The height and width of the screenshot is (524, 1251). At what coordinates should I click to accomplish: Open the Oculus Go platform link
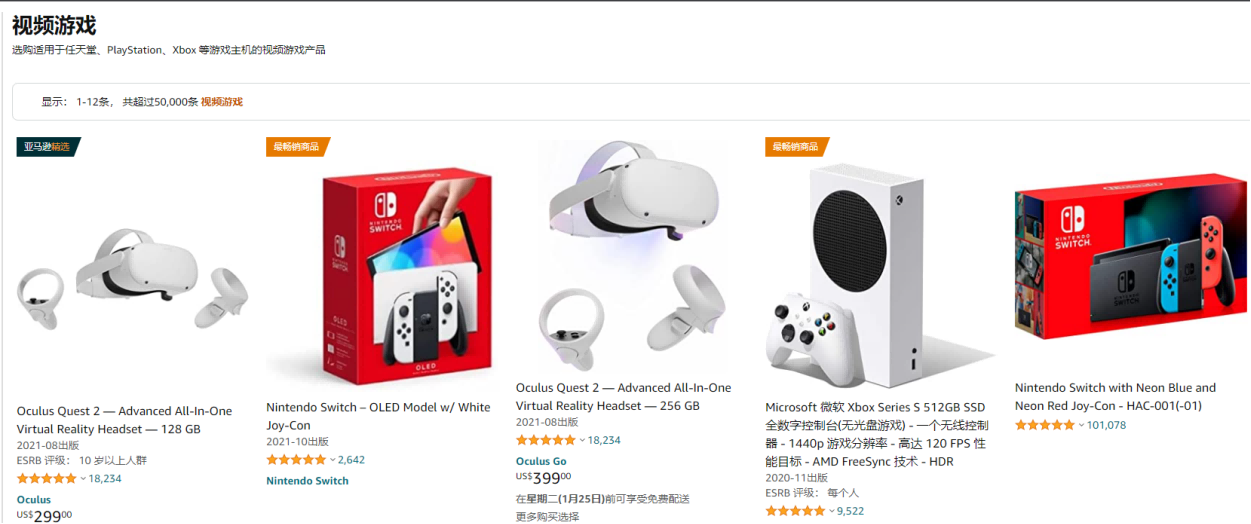pos(541,461)
